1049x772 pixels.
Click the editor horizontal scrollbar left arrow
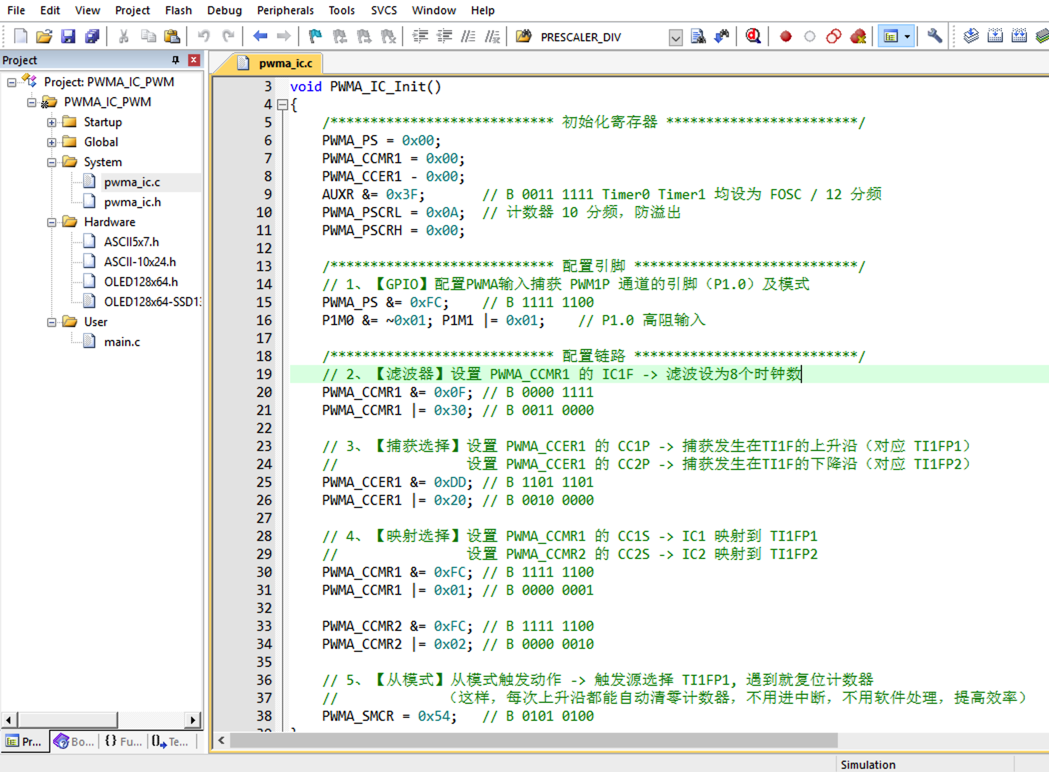click(x=221, y=740)
